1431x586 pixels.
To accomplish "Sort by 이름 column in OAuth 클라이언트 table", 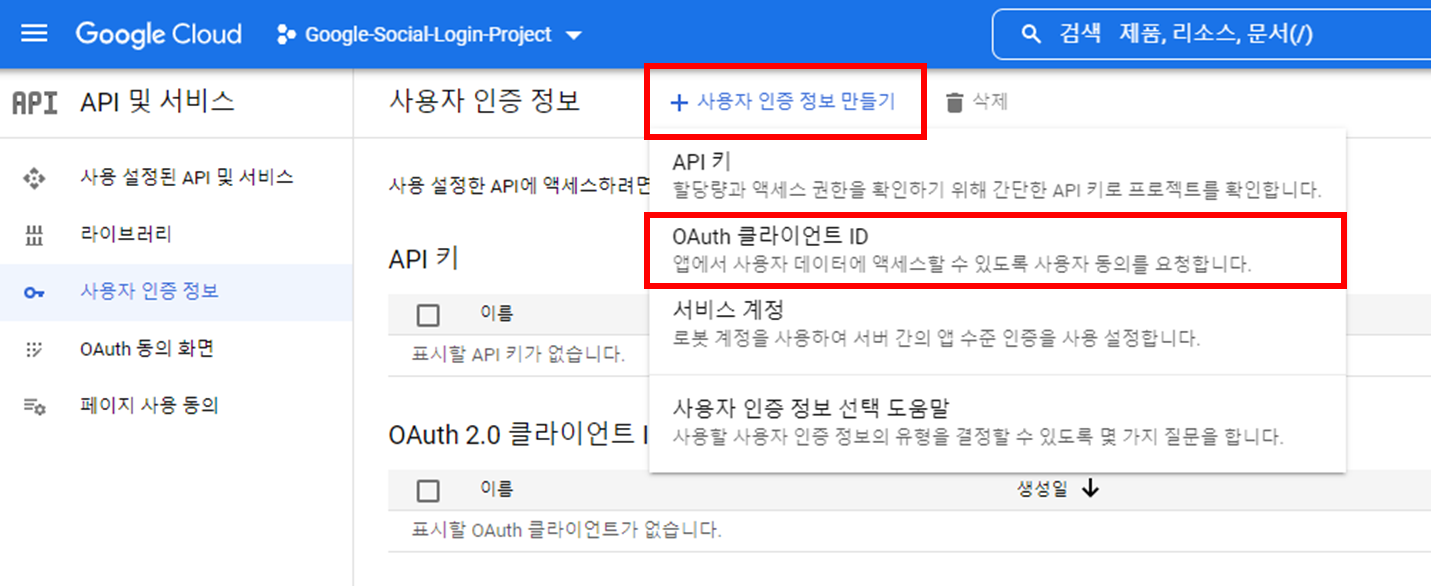I will coord(496,489).
